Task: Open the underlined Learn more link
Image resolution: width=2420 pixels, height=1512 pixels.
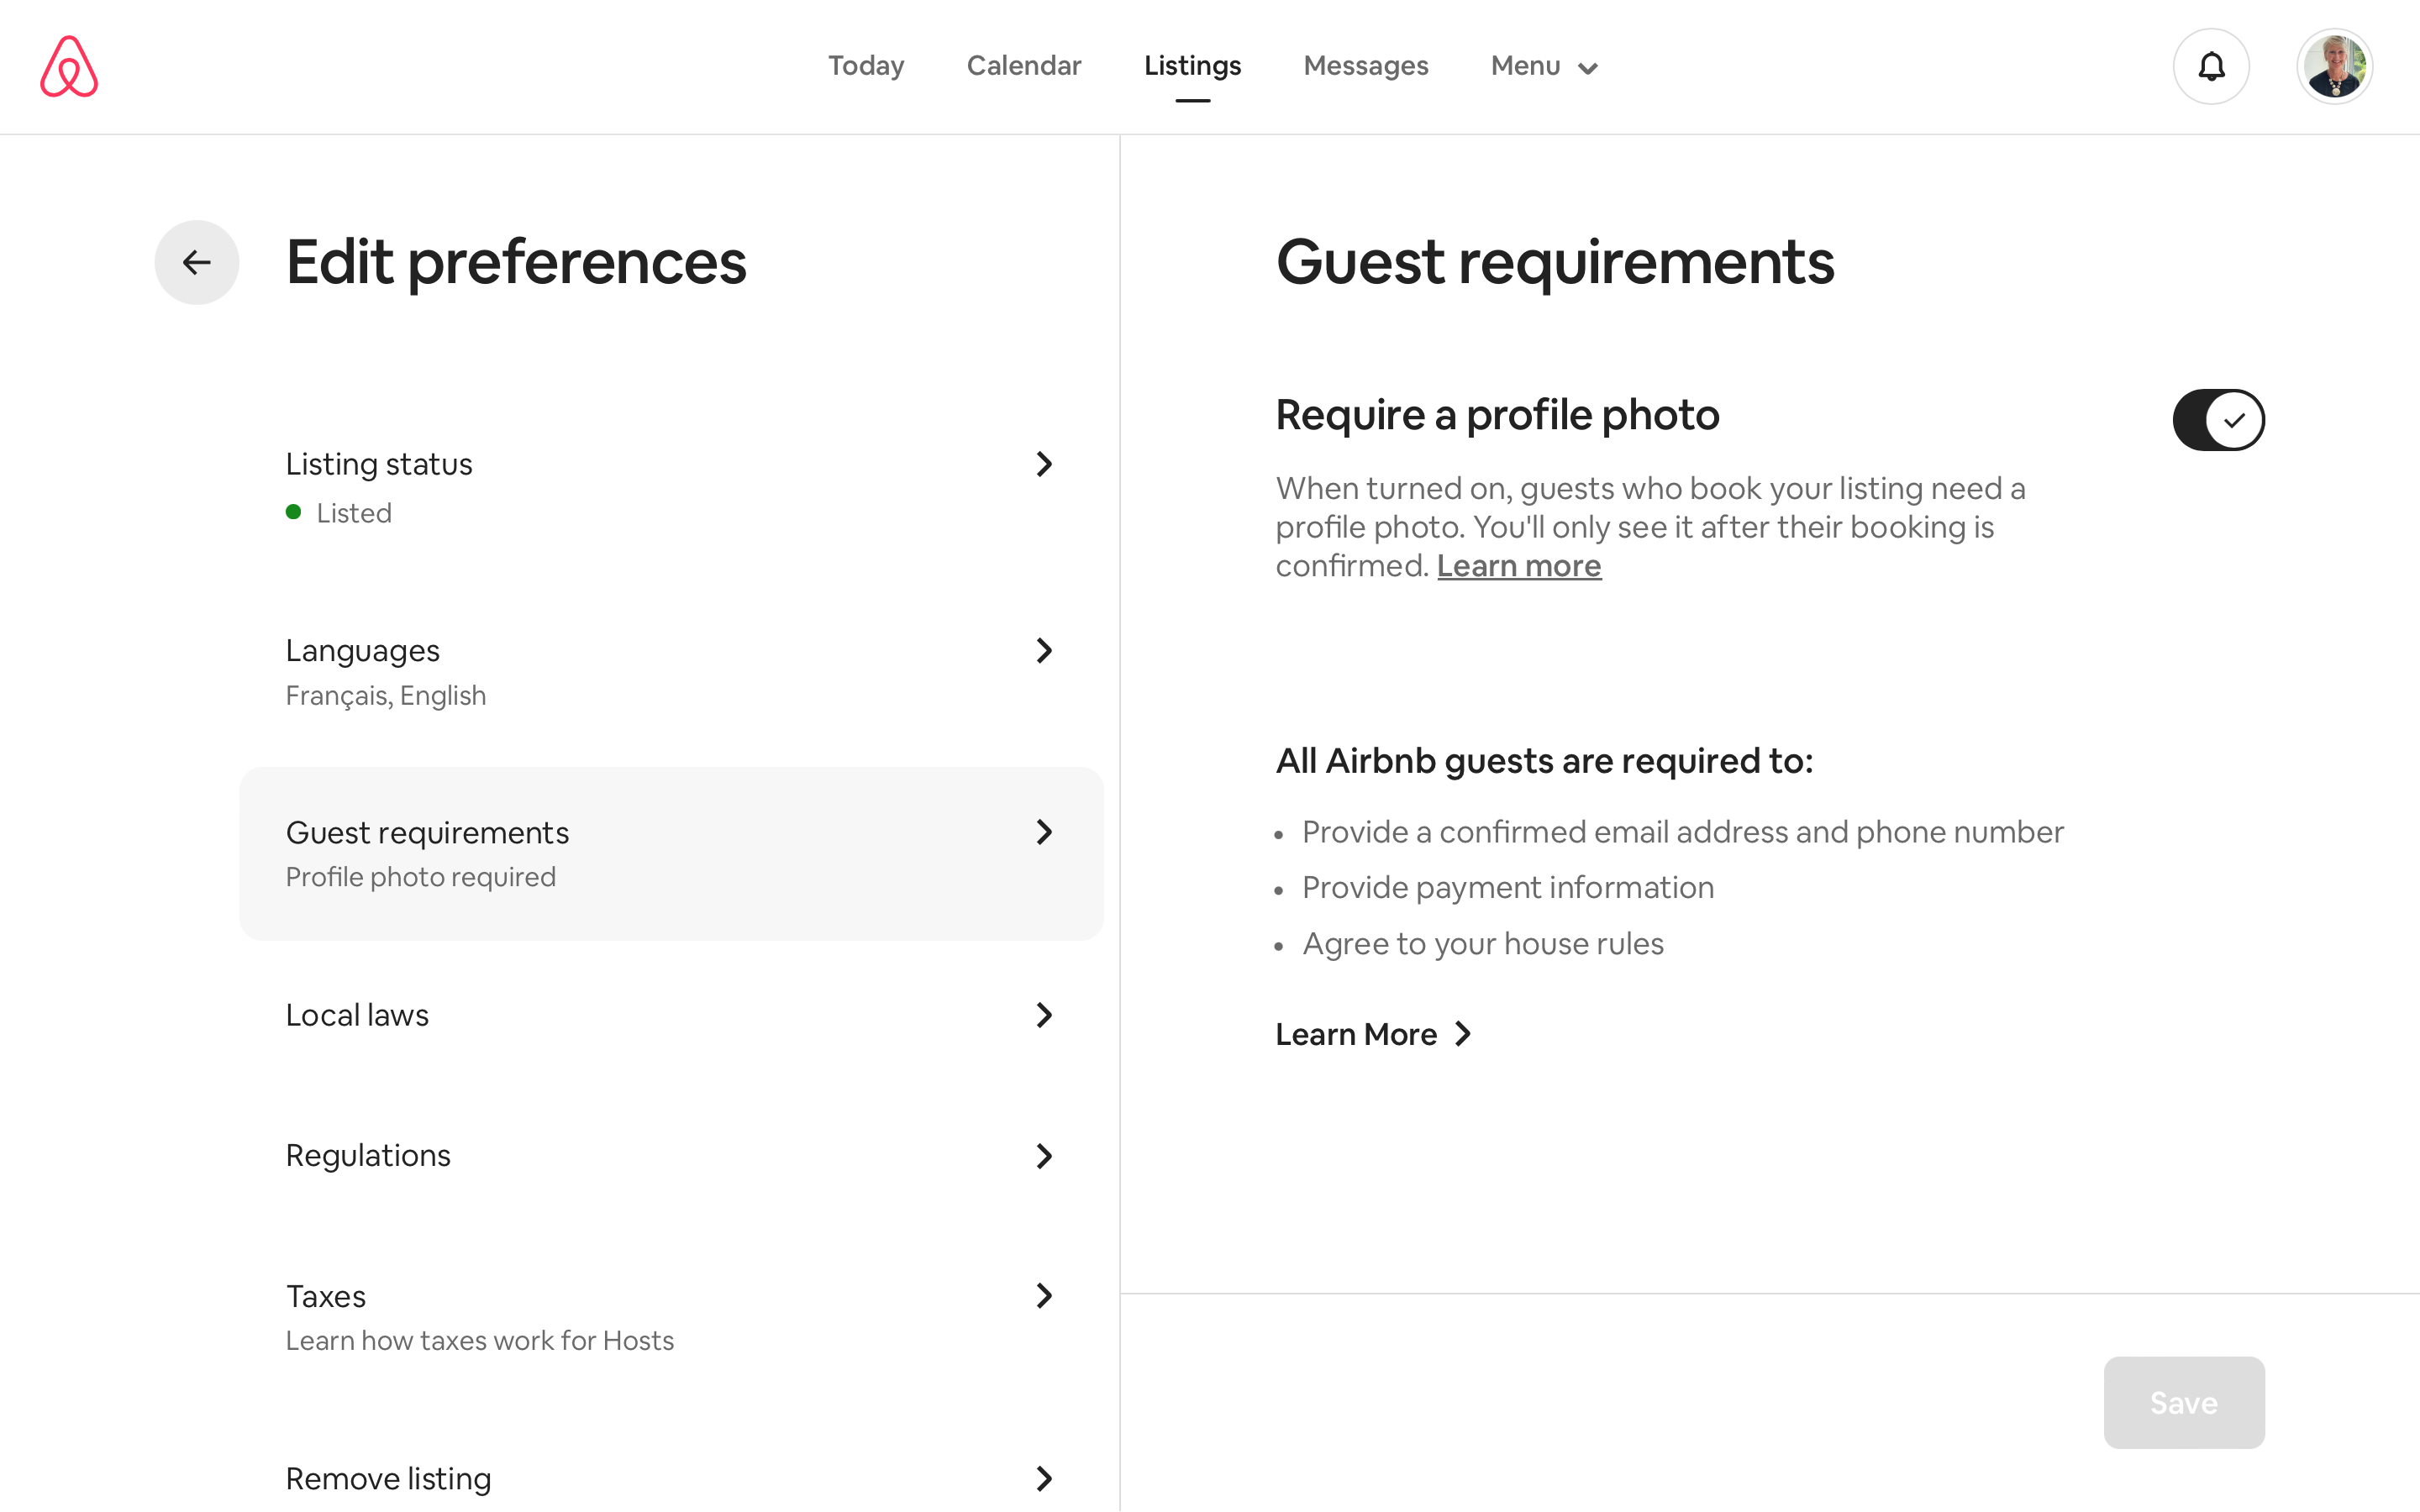Action: (1518, 565)
